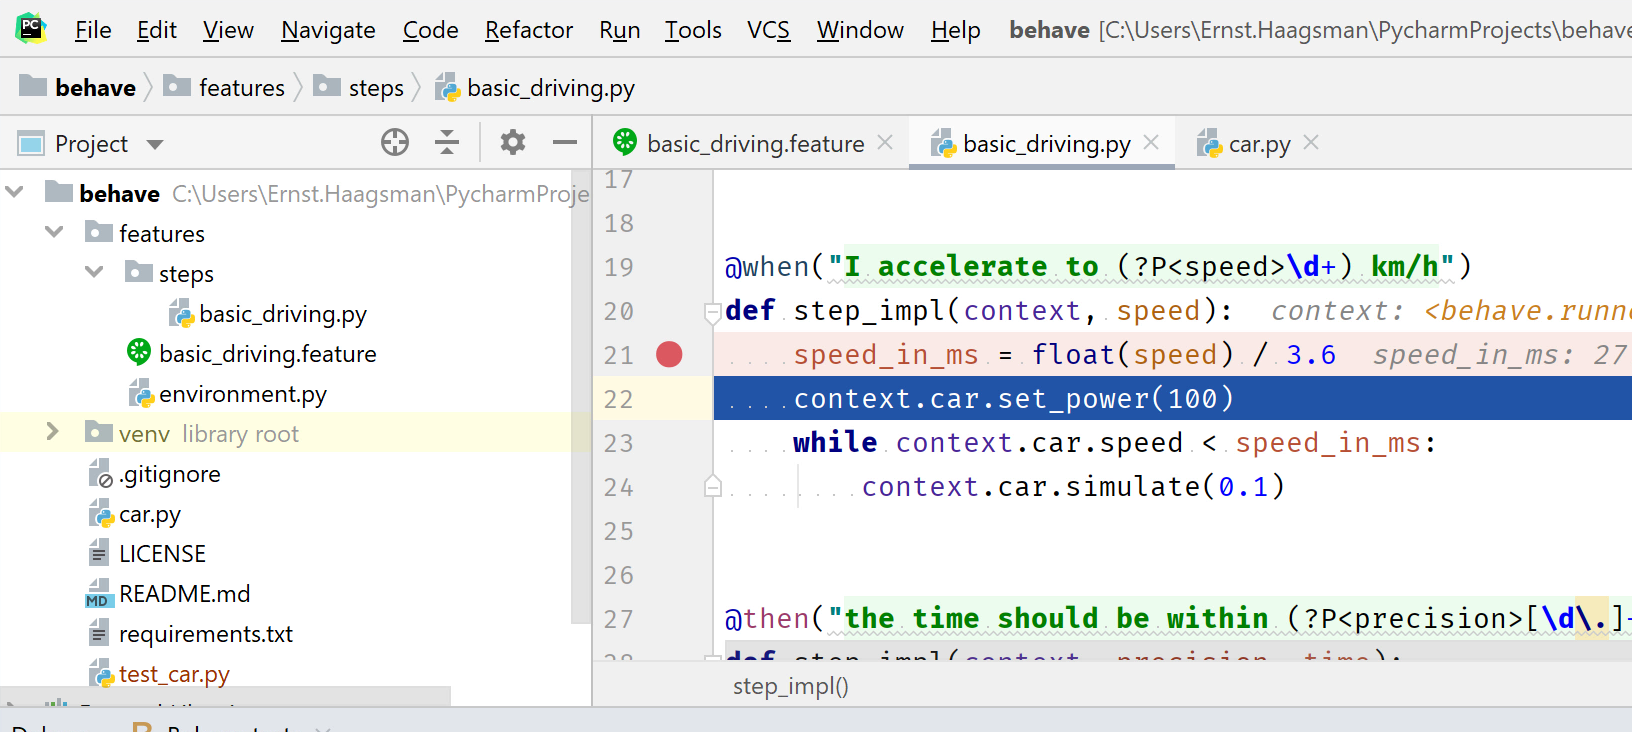Screen dimensions: 1632x732
Task: Click features breadcrumb in navigation bar
Action: pyautogui.click(x=241, y=88)
